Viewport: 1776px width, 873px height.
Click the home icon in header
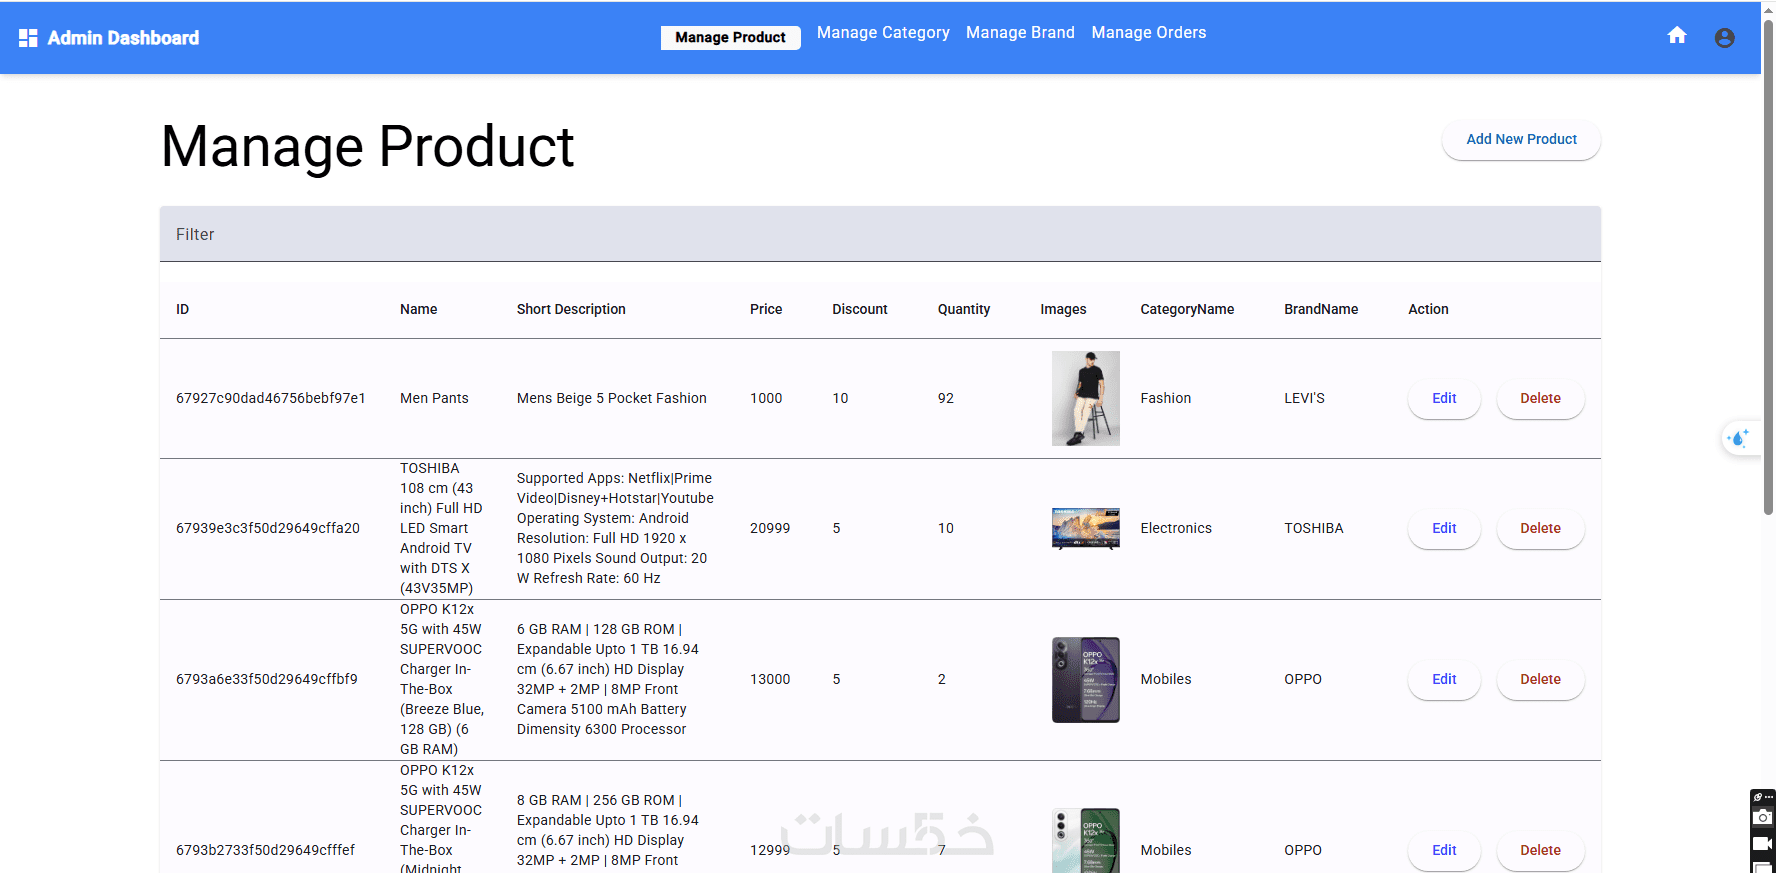tap(1677, 36)
